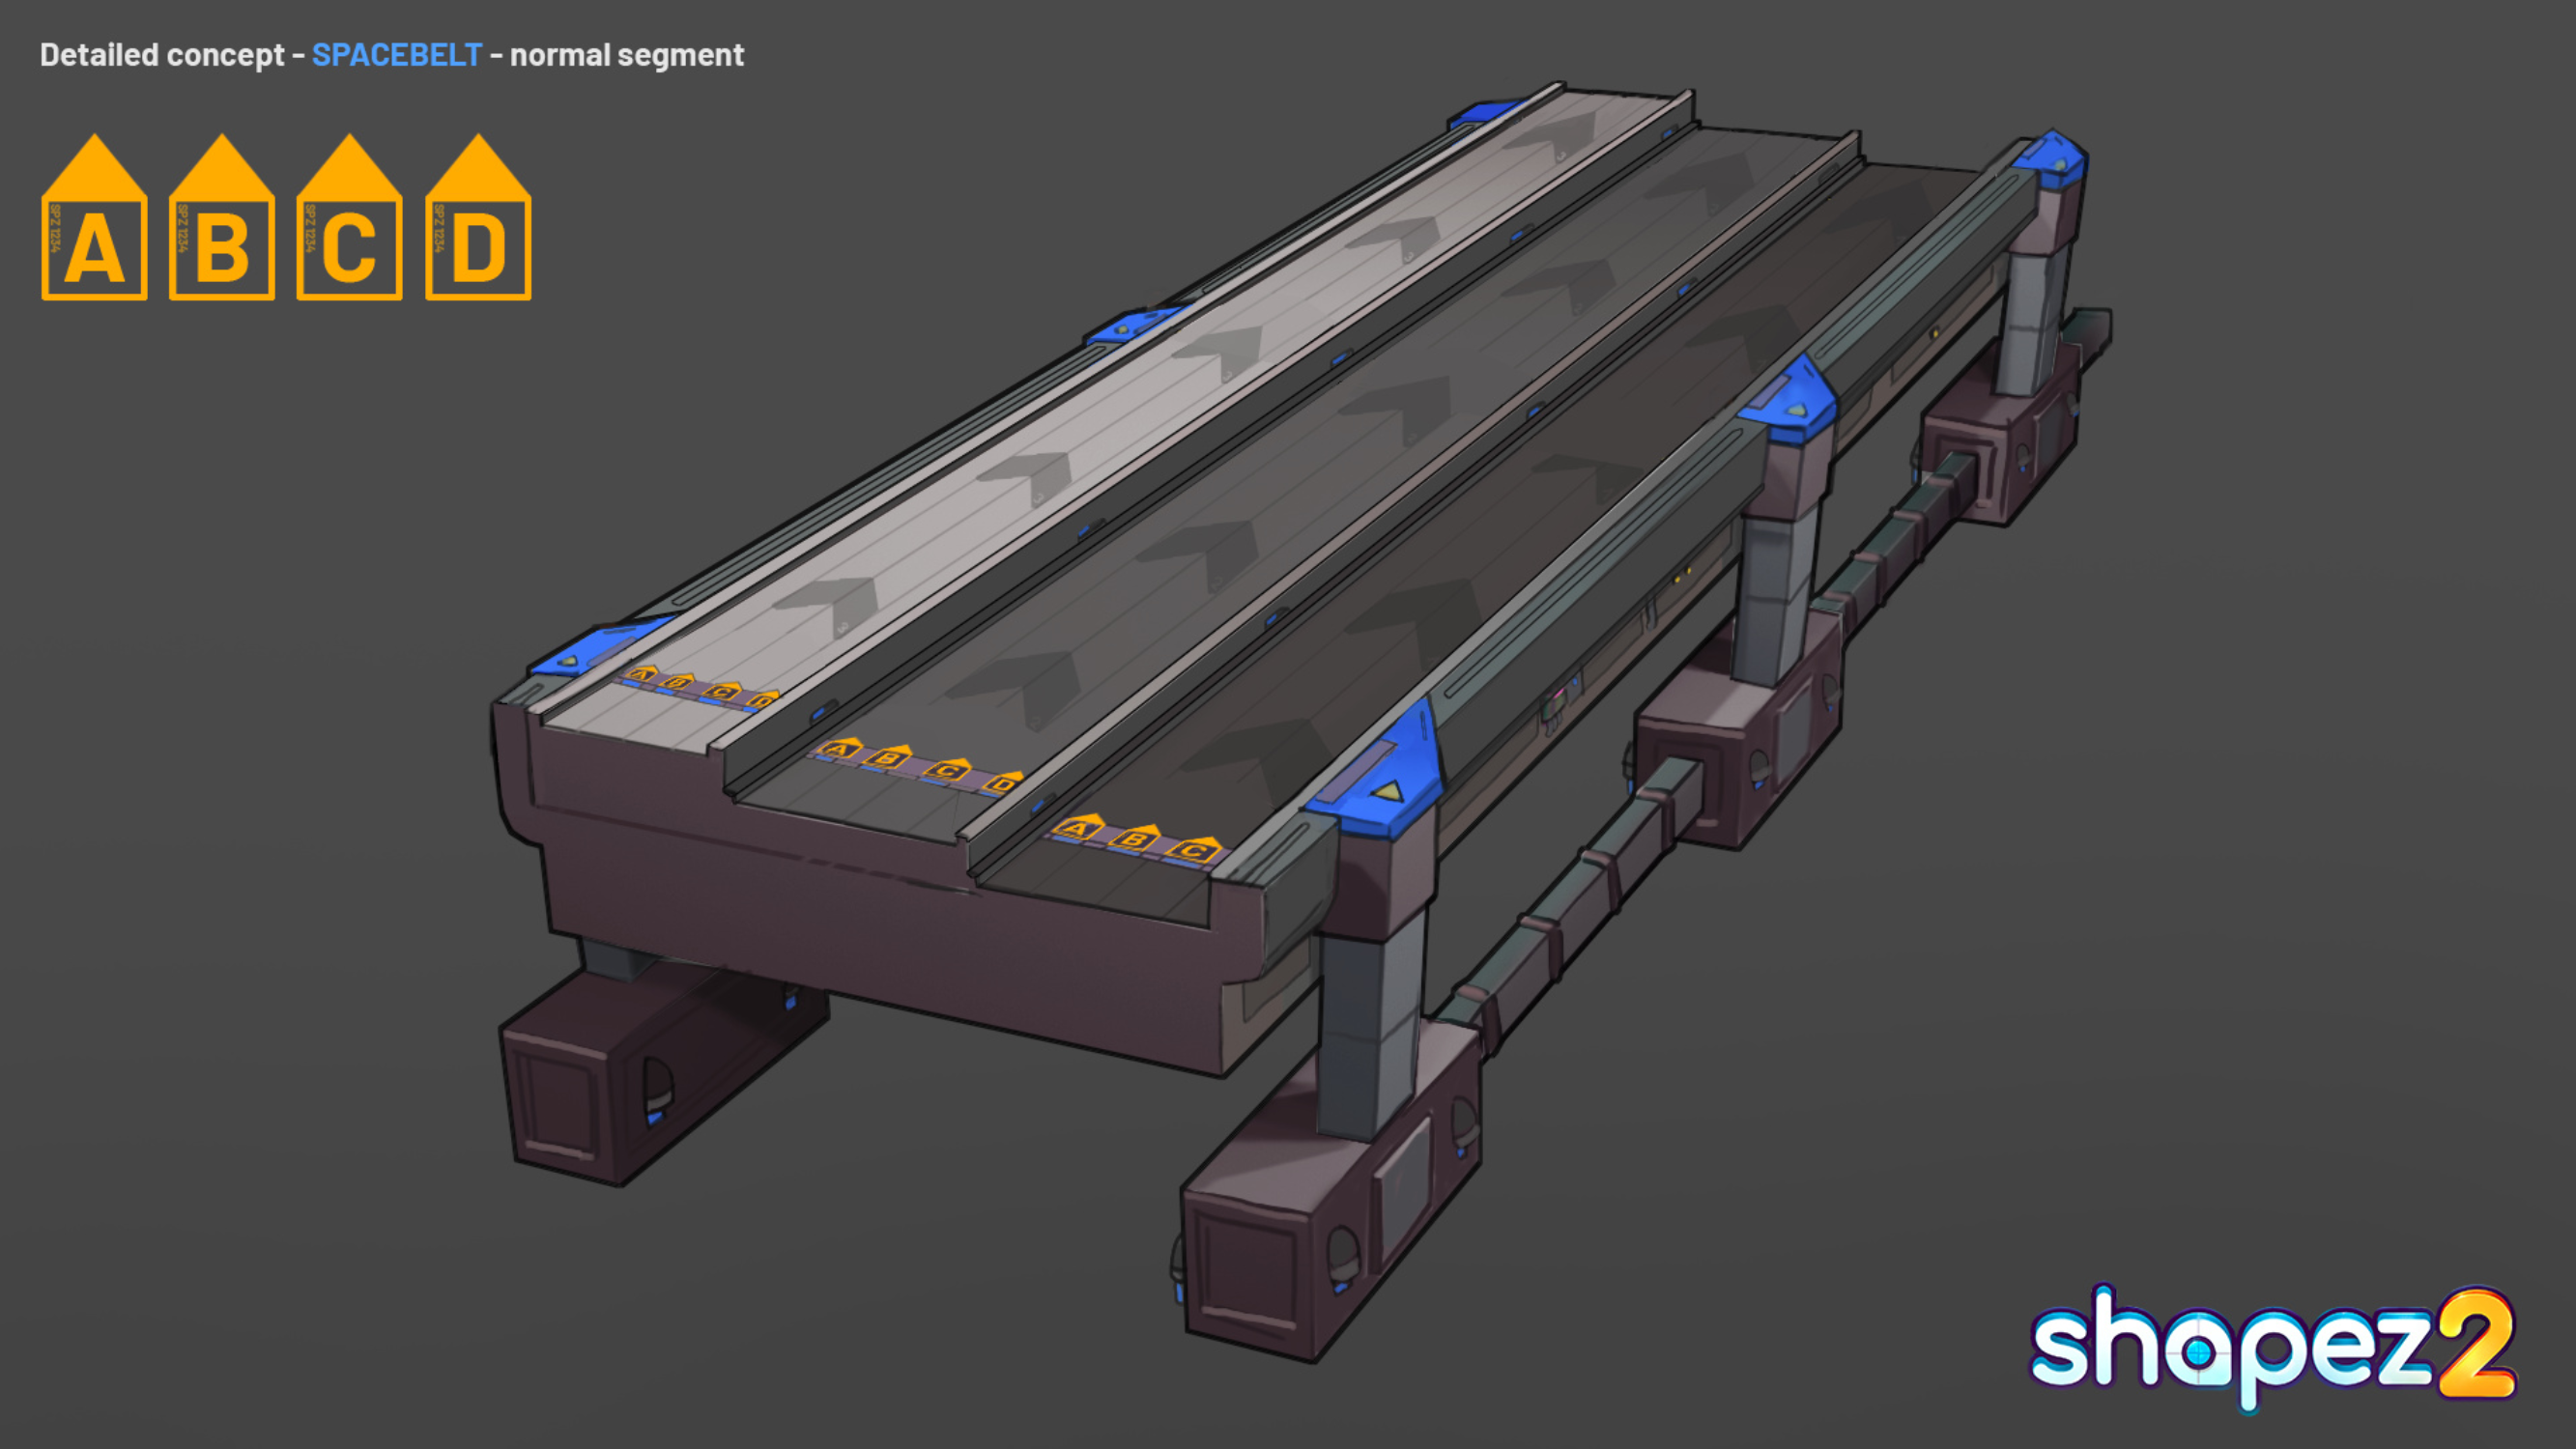Click the small B label on the middle belt

(888, 757)
